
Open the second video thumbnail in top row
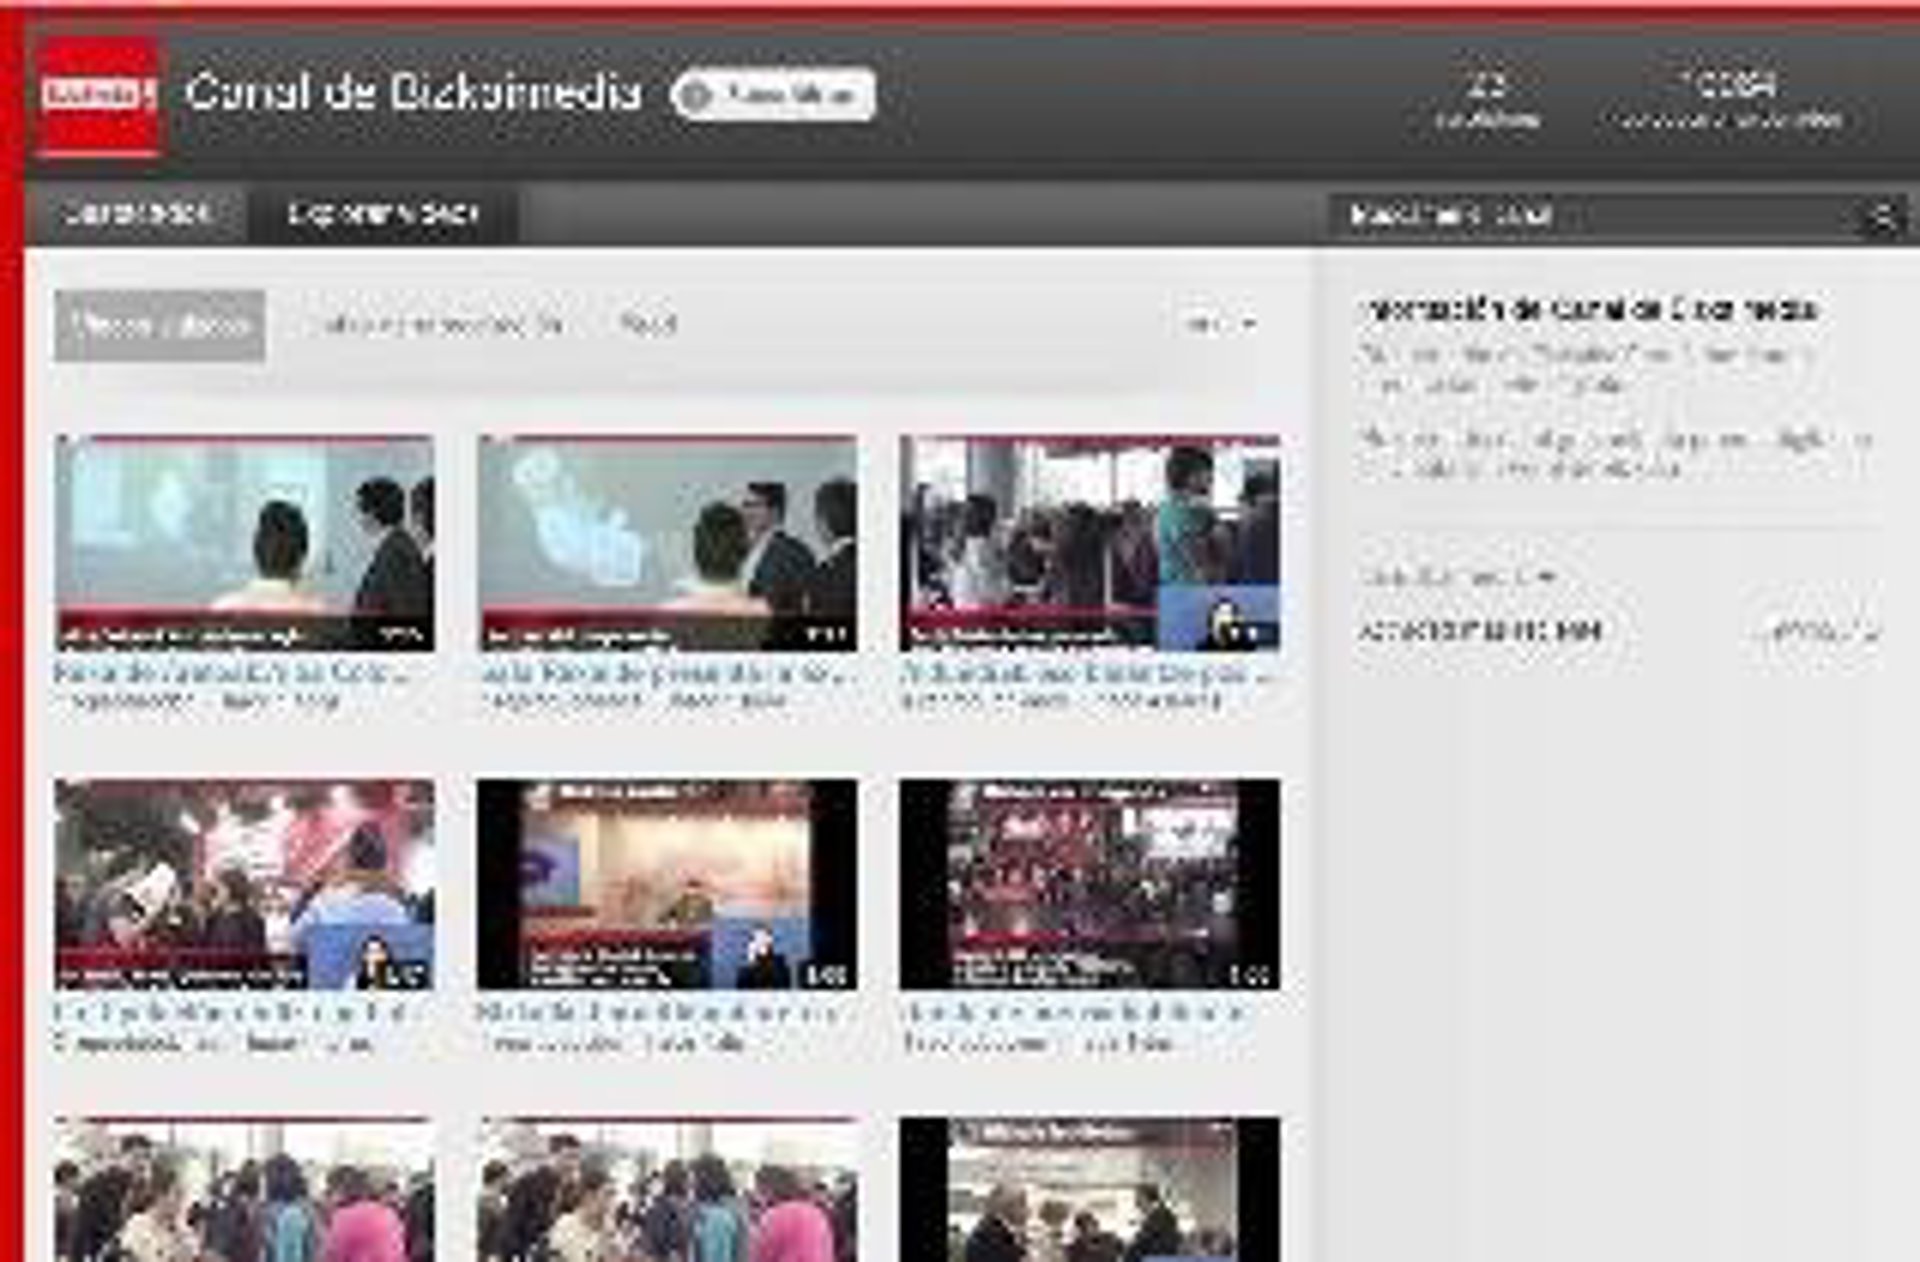click(x=667, y=543)
